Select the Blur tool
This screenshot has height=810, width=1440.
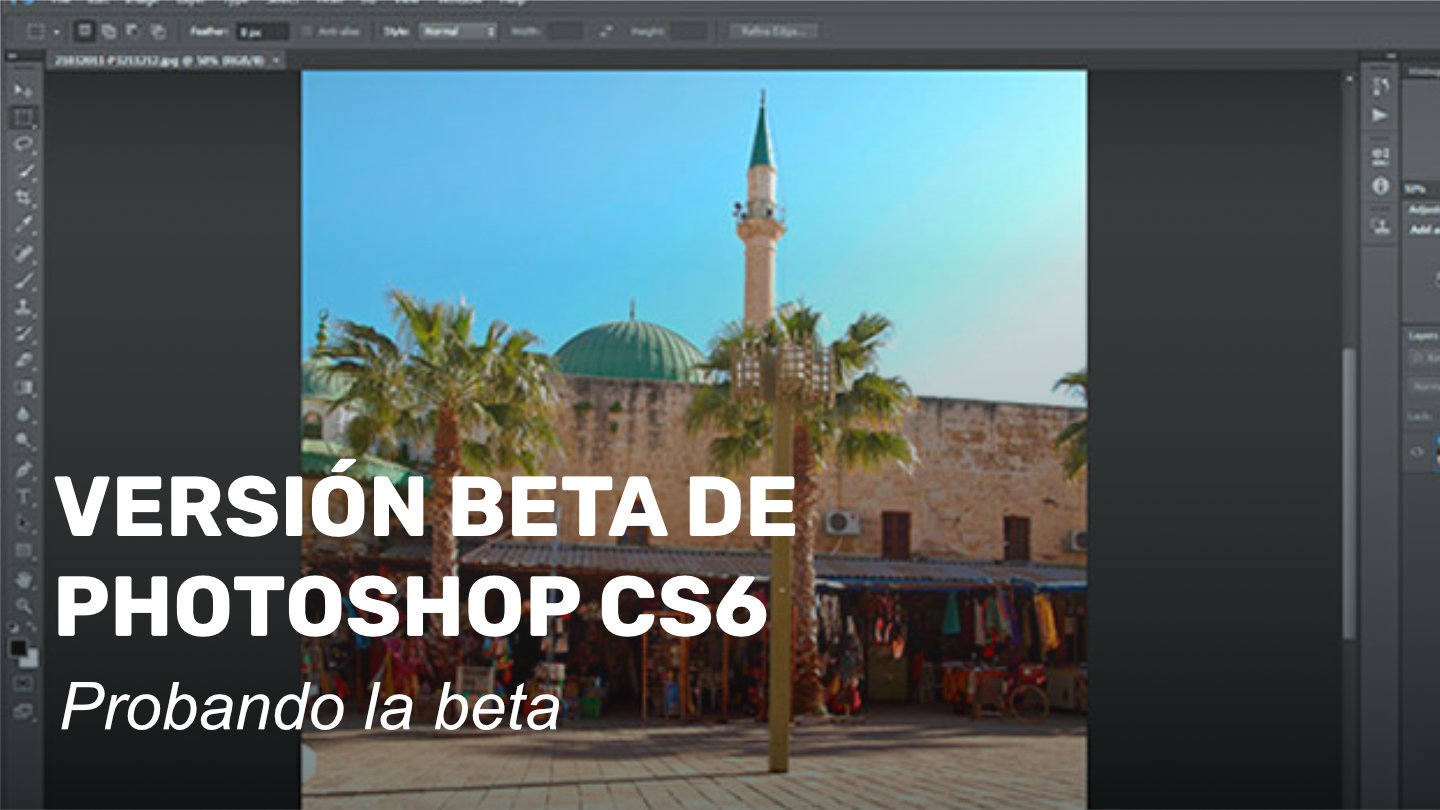click(x=23, y=414)
